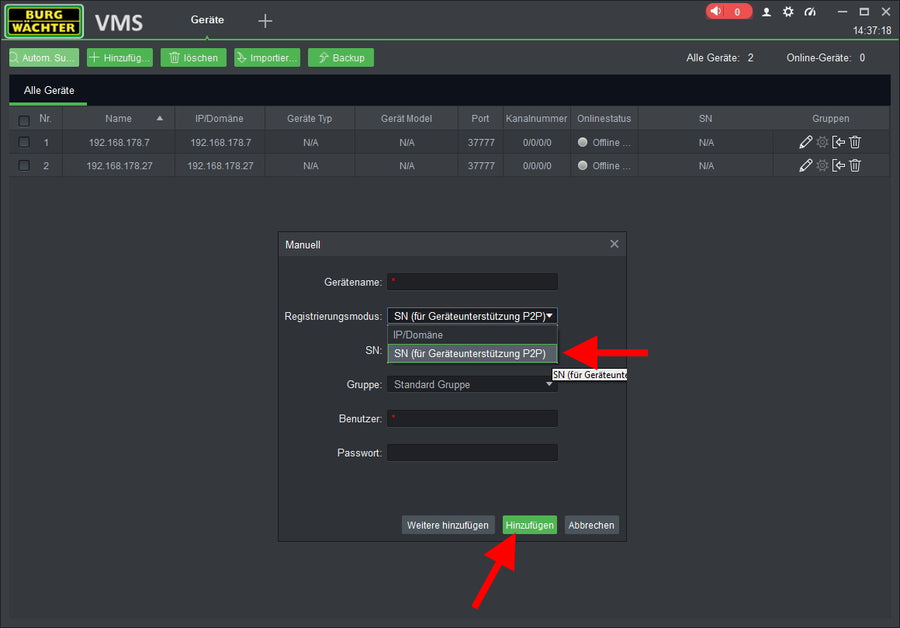Open the user account icon
The width and height of the screenshot is (900, 628).
click(x=767, y=12)
